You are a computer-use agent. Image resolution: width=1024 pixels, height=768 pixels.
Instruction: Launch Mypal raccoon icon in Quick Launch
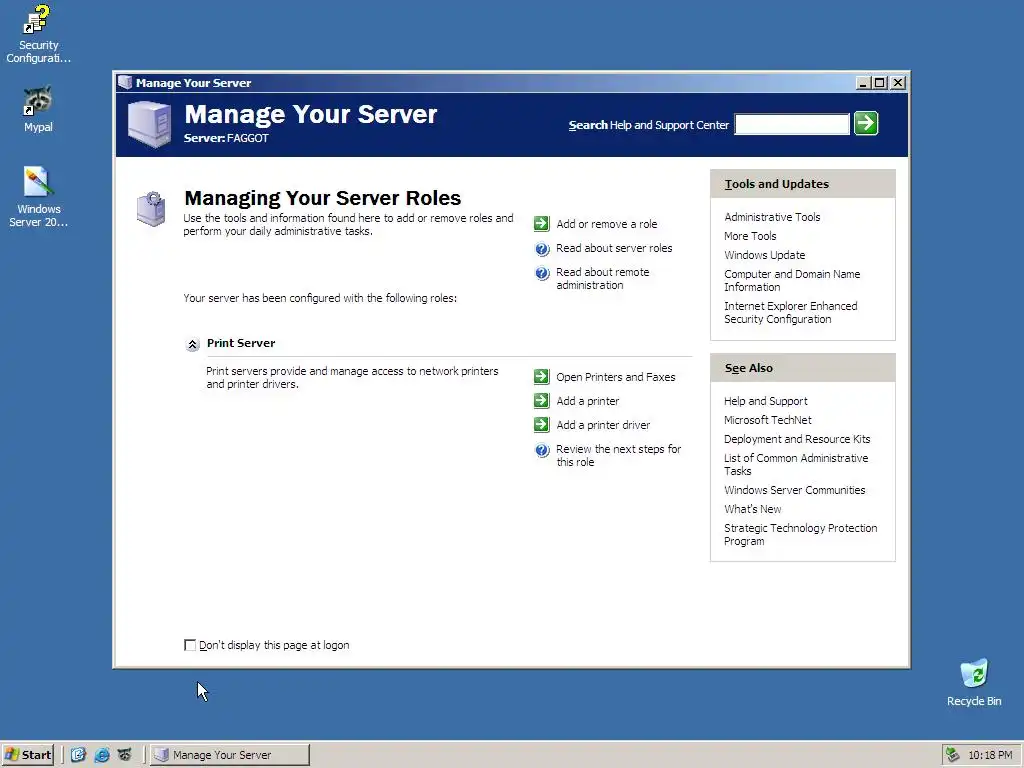(x=125, y=755)
